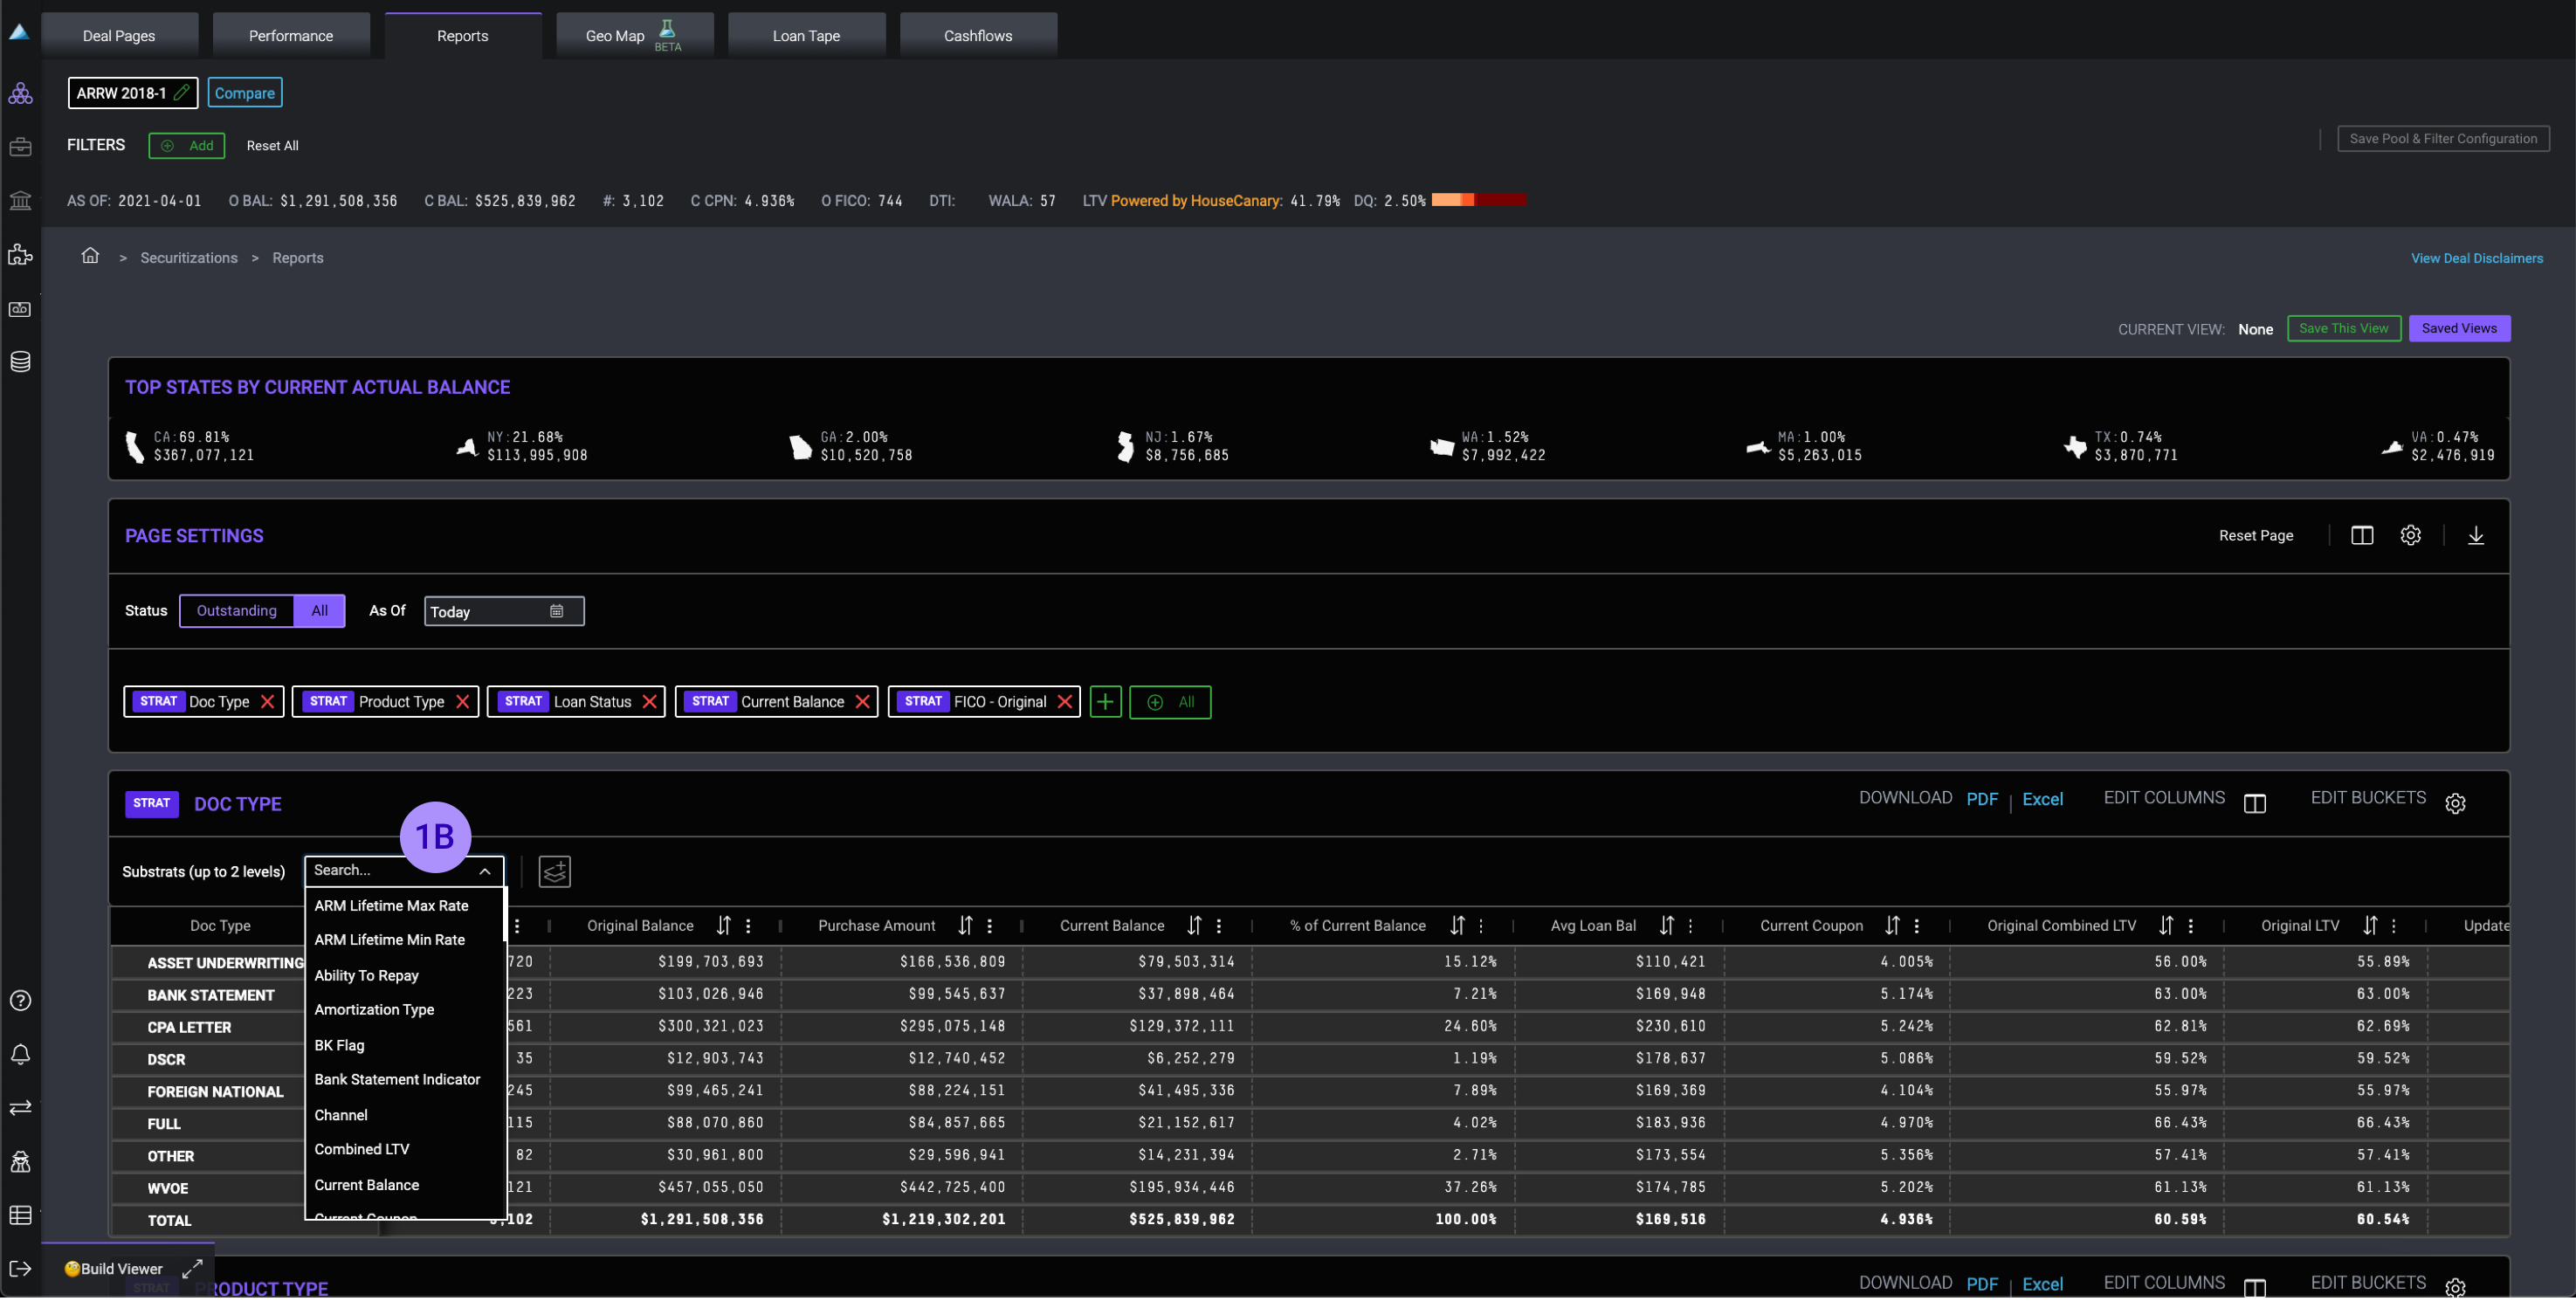Open the Doc Type Edit Buckets gear icon
The image size is (2576, 1301).
(x=2455, y=804)
